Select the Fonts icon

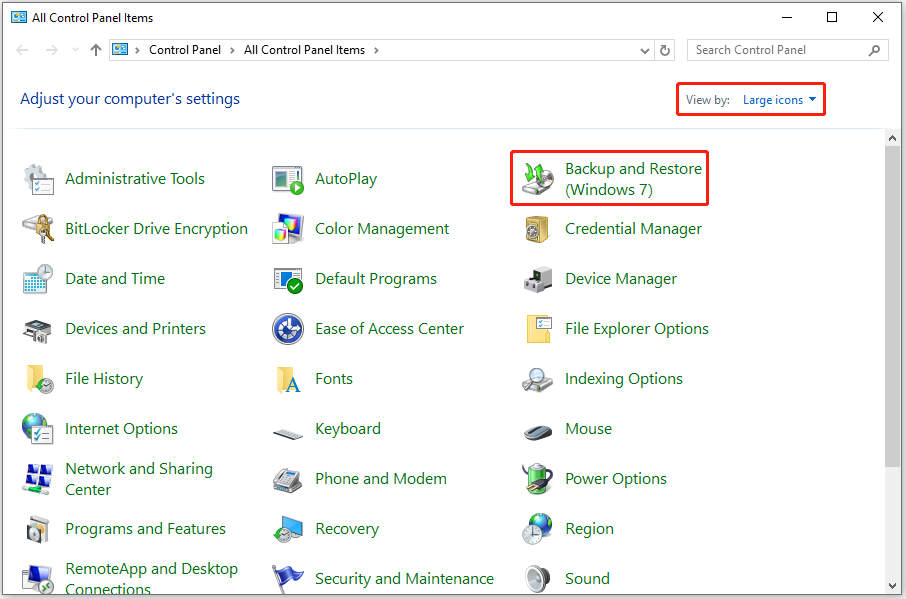coord(287,378)
